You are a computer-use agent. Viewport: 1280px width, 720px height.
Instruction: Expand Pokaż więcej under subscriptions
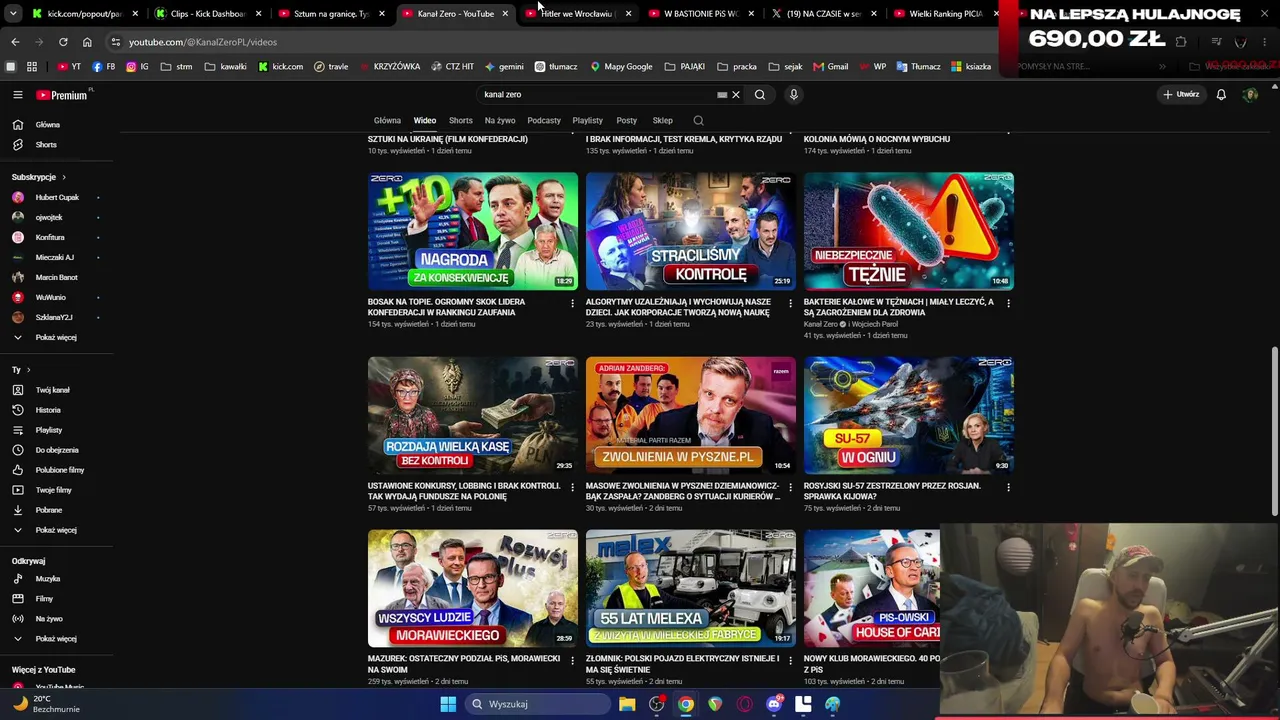coord(56,338)
